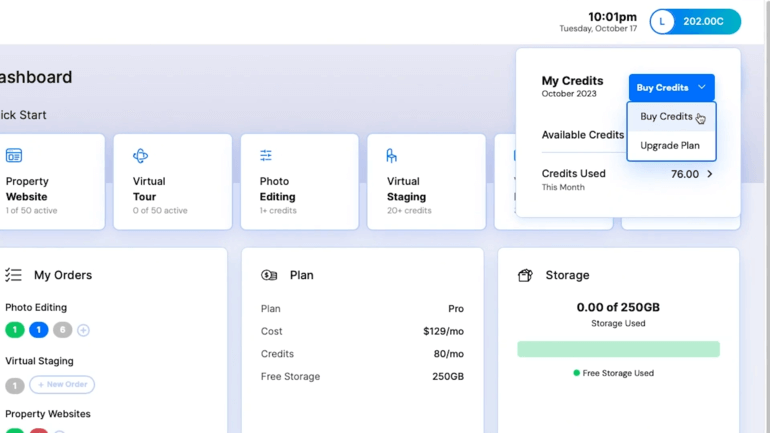
Task: Open the Photo Editing sliders icon card
Action: 266,156
